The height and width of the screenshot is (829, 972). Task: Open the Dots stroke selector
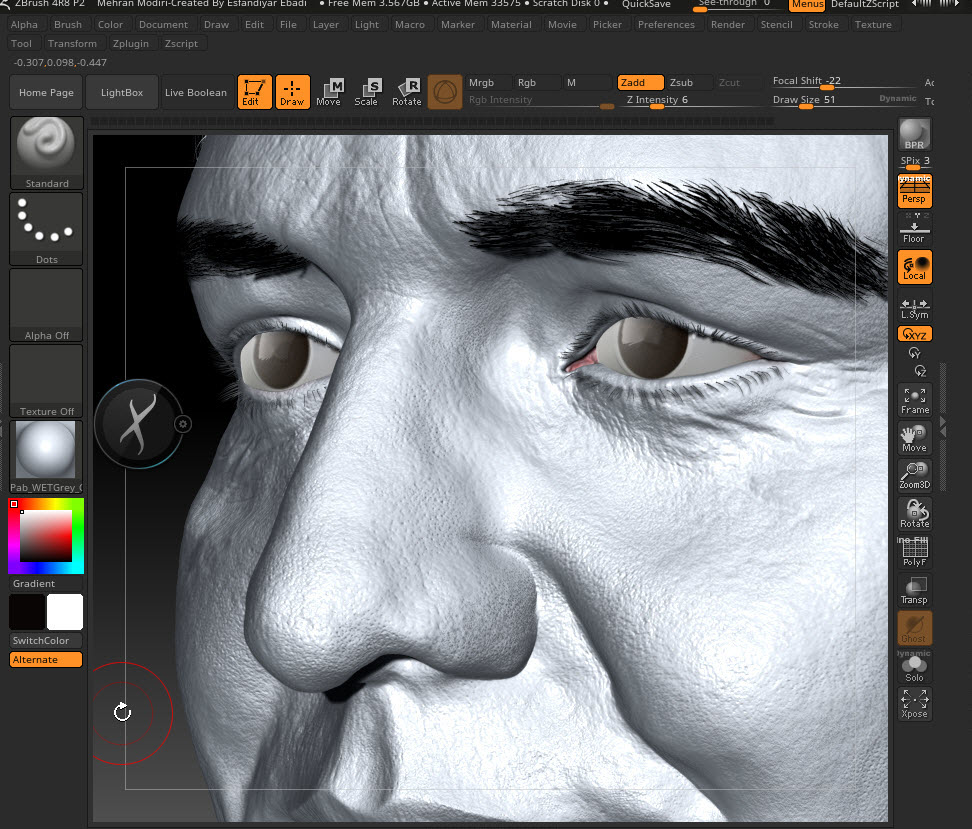tap(46, 229)
